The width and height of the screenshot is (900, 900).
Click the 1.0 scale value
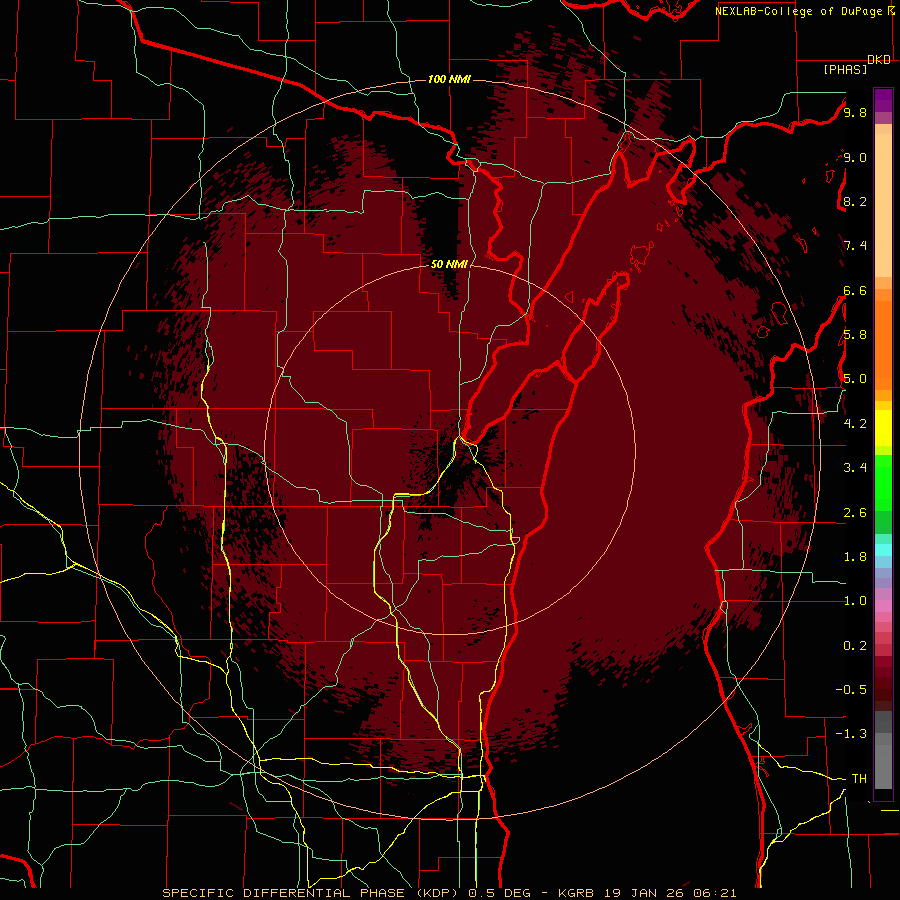pyautogui.click(x=855, y=601)
